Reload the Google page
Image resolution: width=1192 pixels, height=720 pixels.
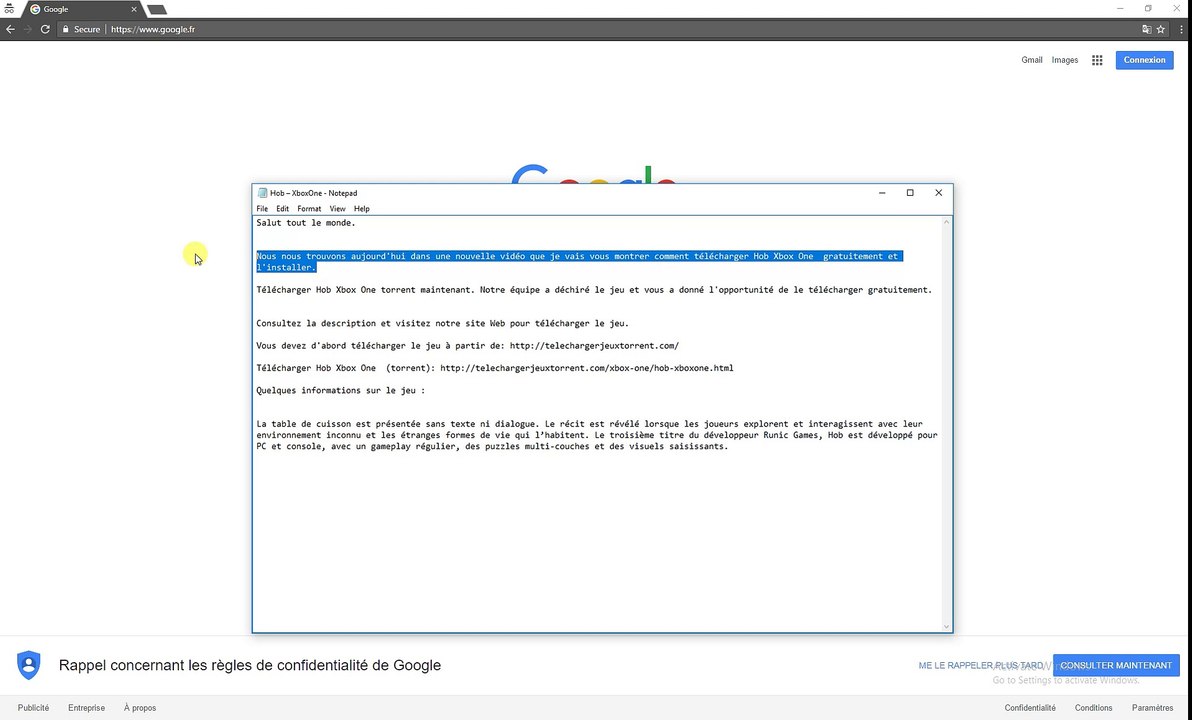coord(45,29)
